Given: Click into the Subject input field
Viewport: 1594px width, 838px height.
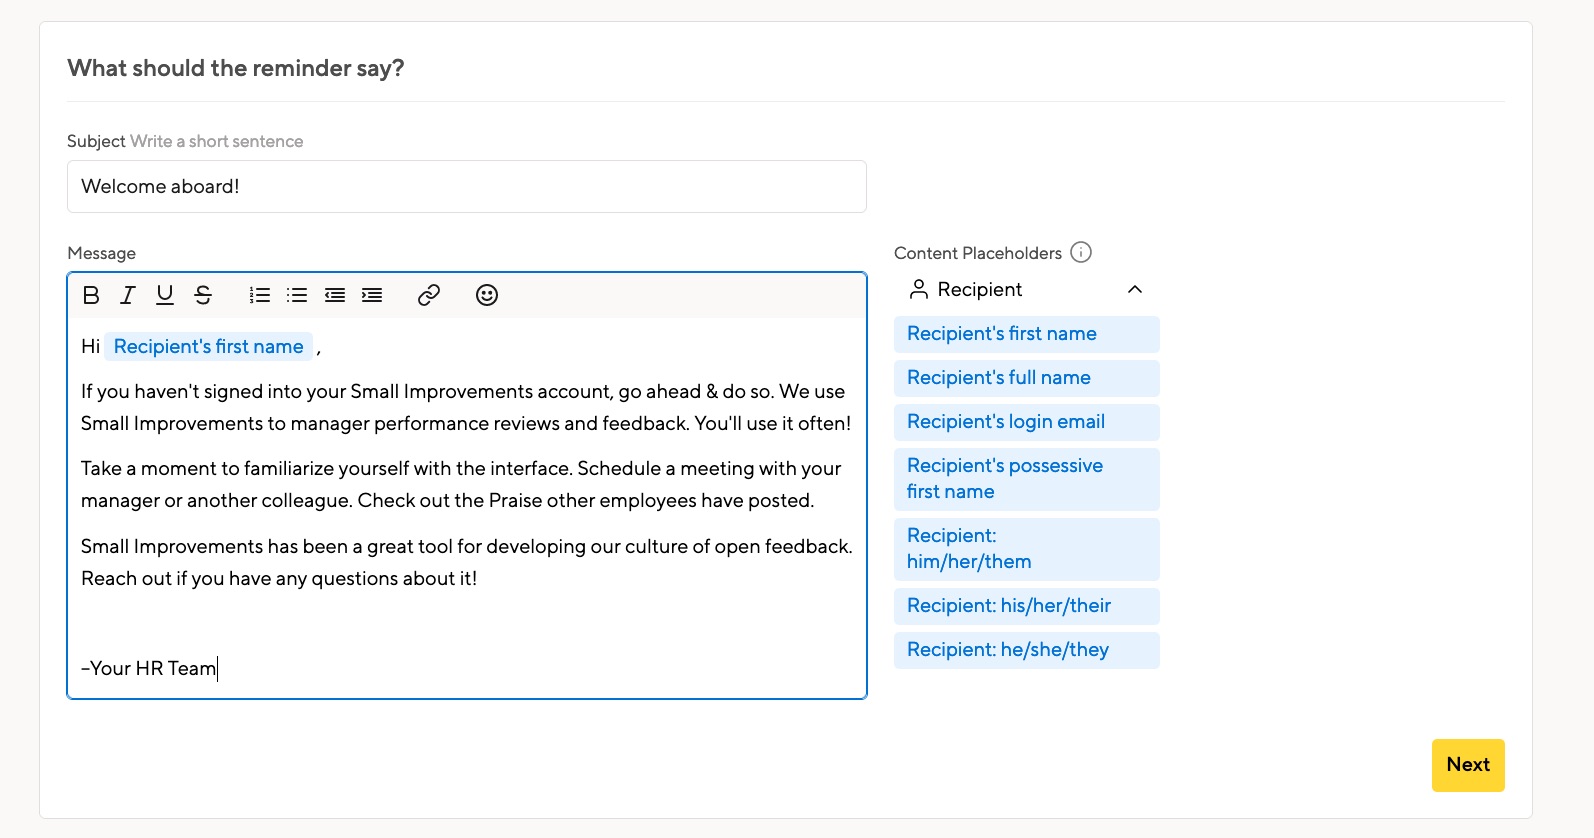Looking at the screenshot, I should (x=466, y=187).
